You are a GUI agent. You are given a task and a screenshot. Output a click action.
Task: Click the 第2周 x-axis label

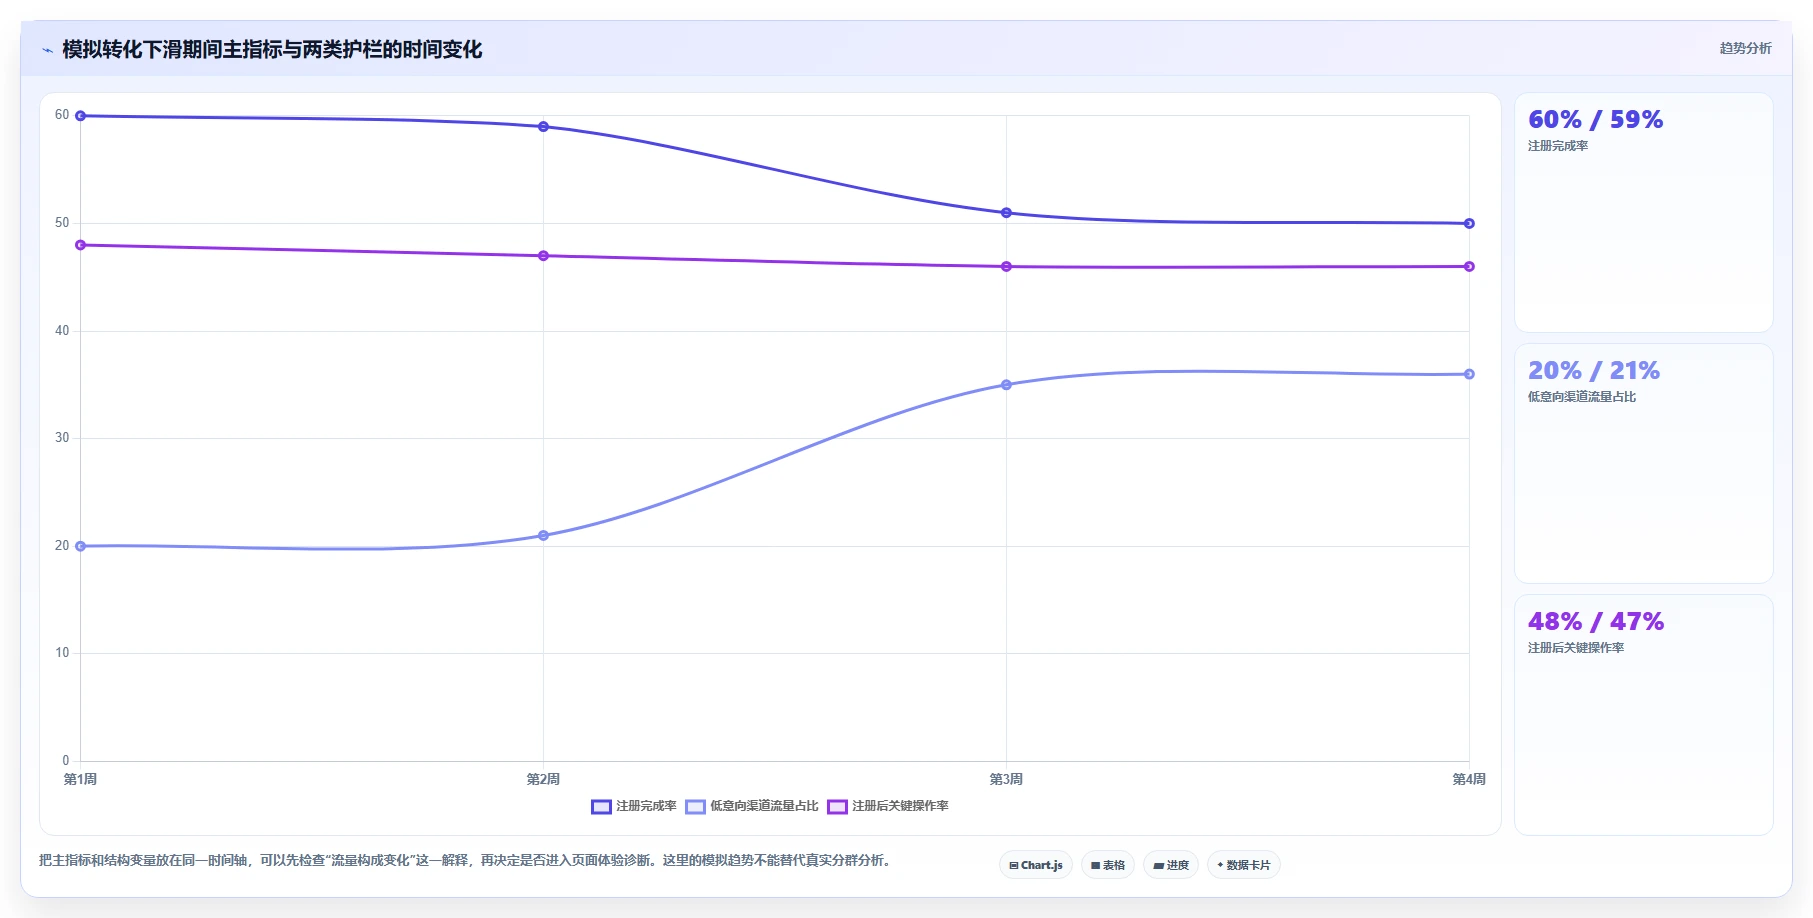tap(543, 779)
